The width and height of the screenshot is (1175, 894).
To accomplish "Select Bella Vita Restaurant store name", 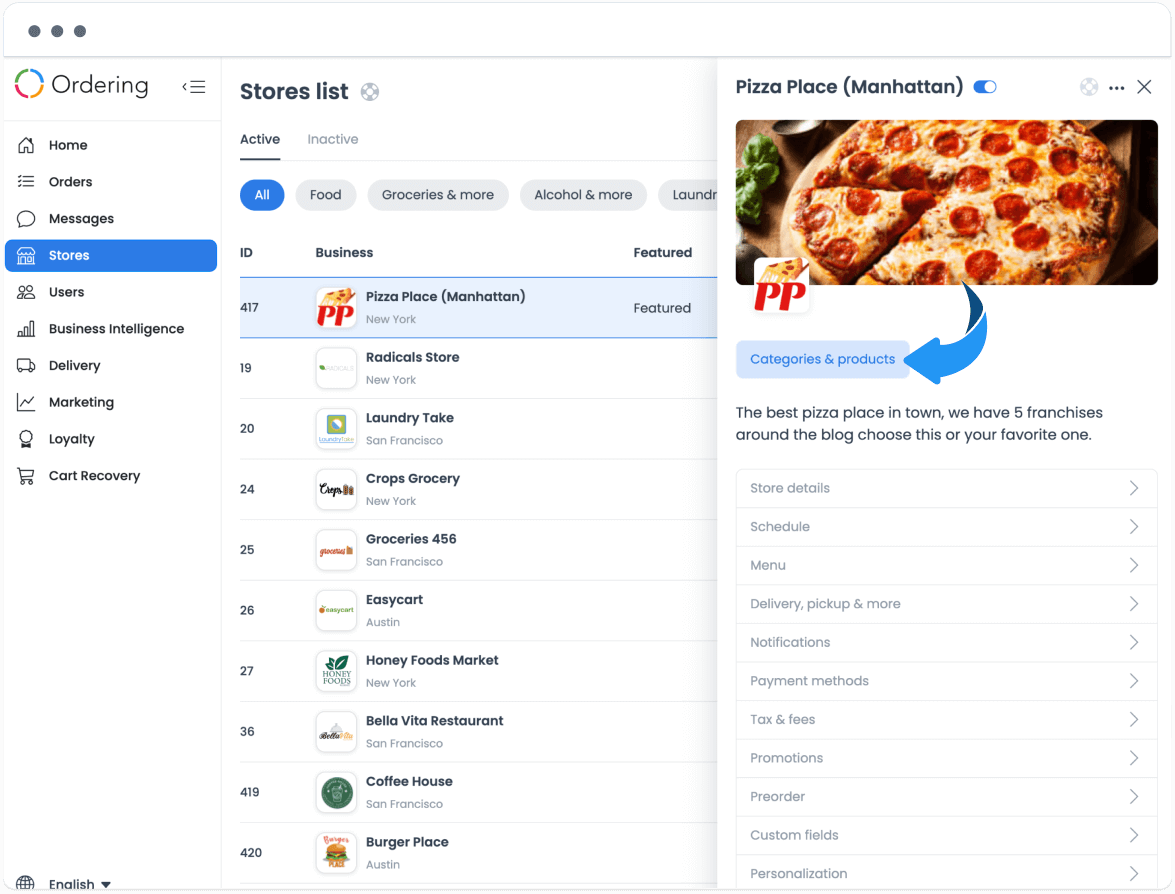I will (x=434, y=721).
